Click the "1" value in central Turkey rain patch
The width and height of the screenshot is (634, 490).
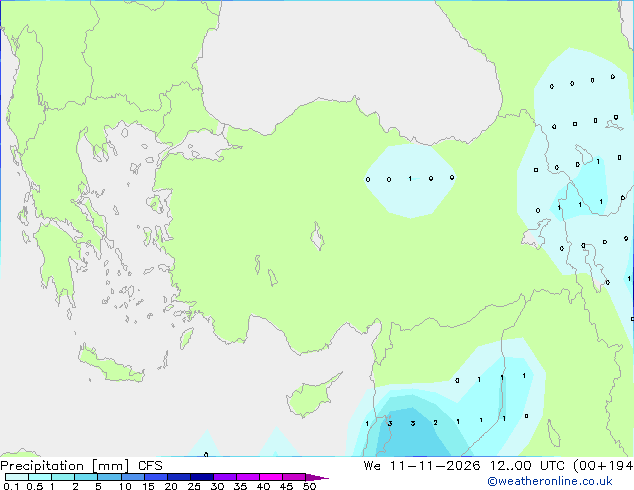[410, 178]
